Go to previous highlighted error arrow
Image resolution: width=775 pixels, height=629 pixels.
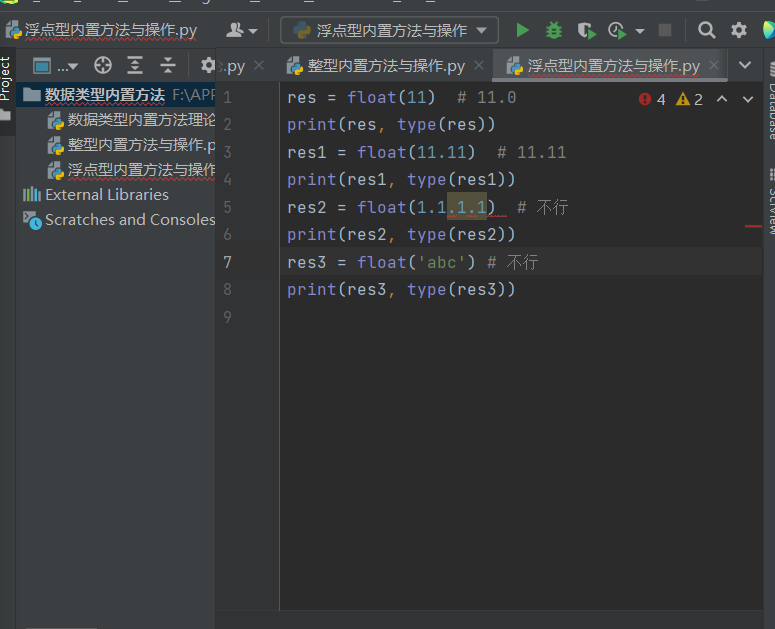(x=722, y=99)
